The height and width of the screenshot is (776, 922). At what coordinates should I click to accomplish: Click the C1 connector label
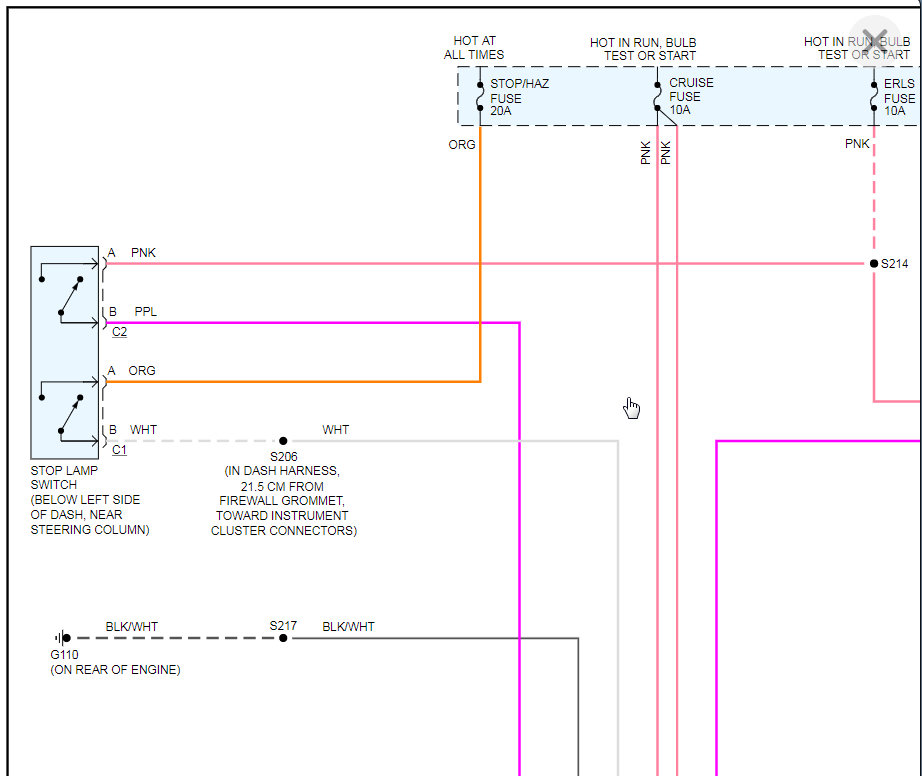tap(119, 450)
